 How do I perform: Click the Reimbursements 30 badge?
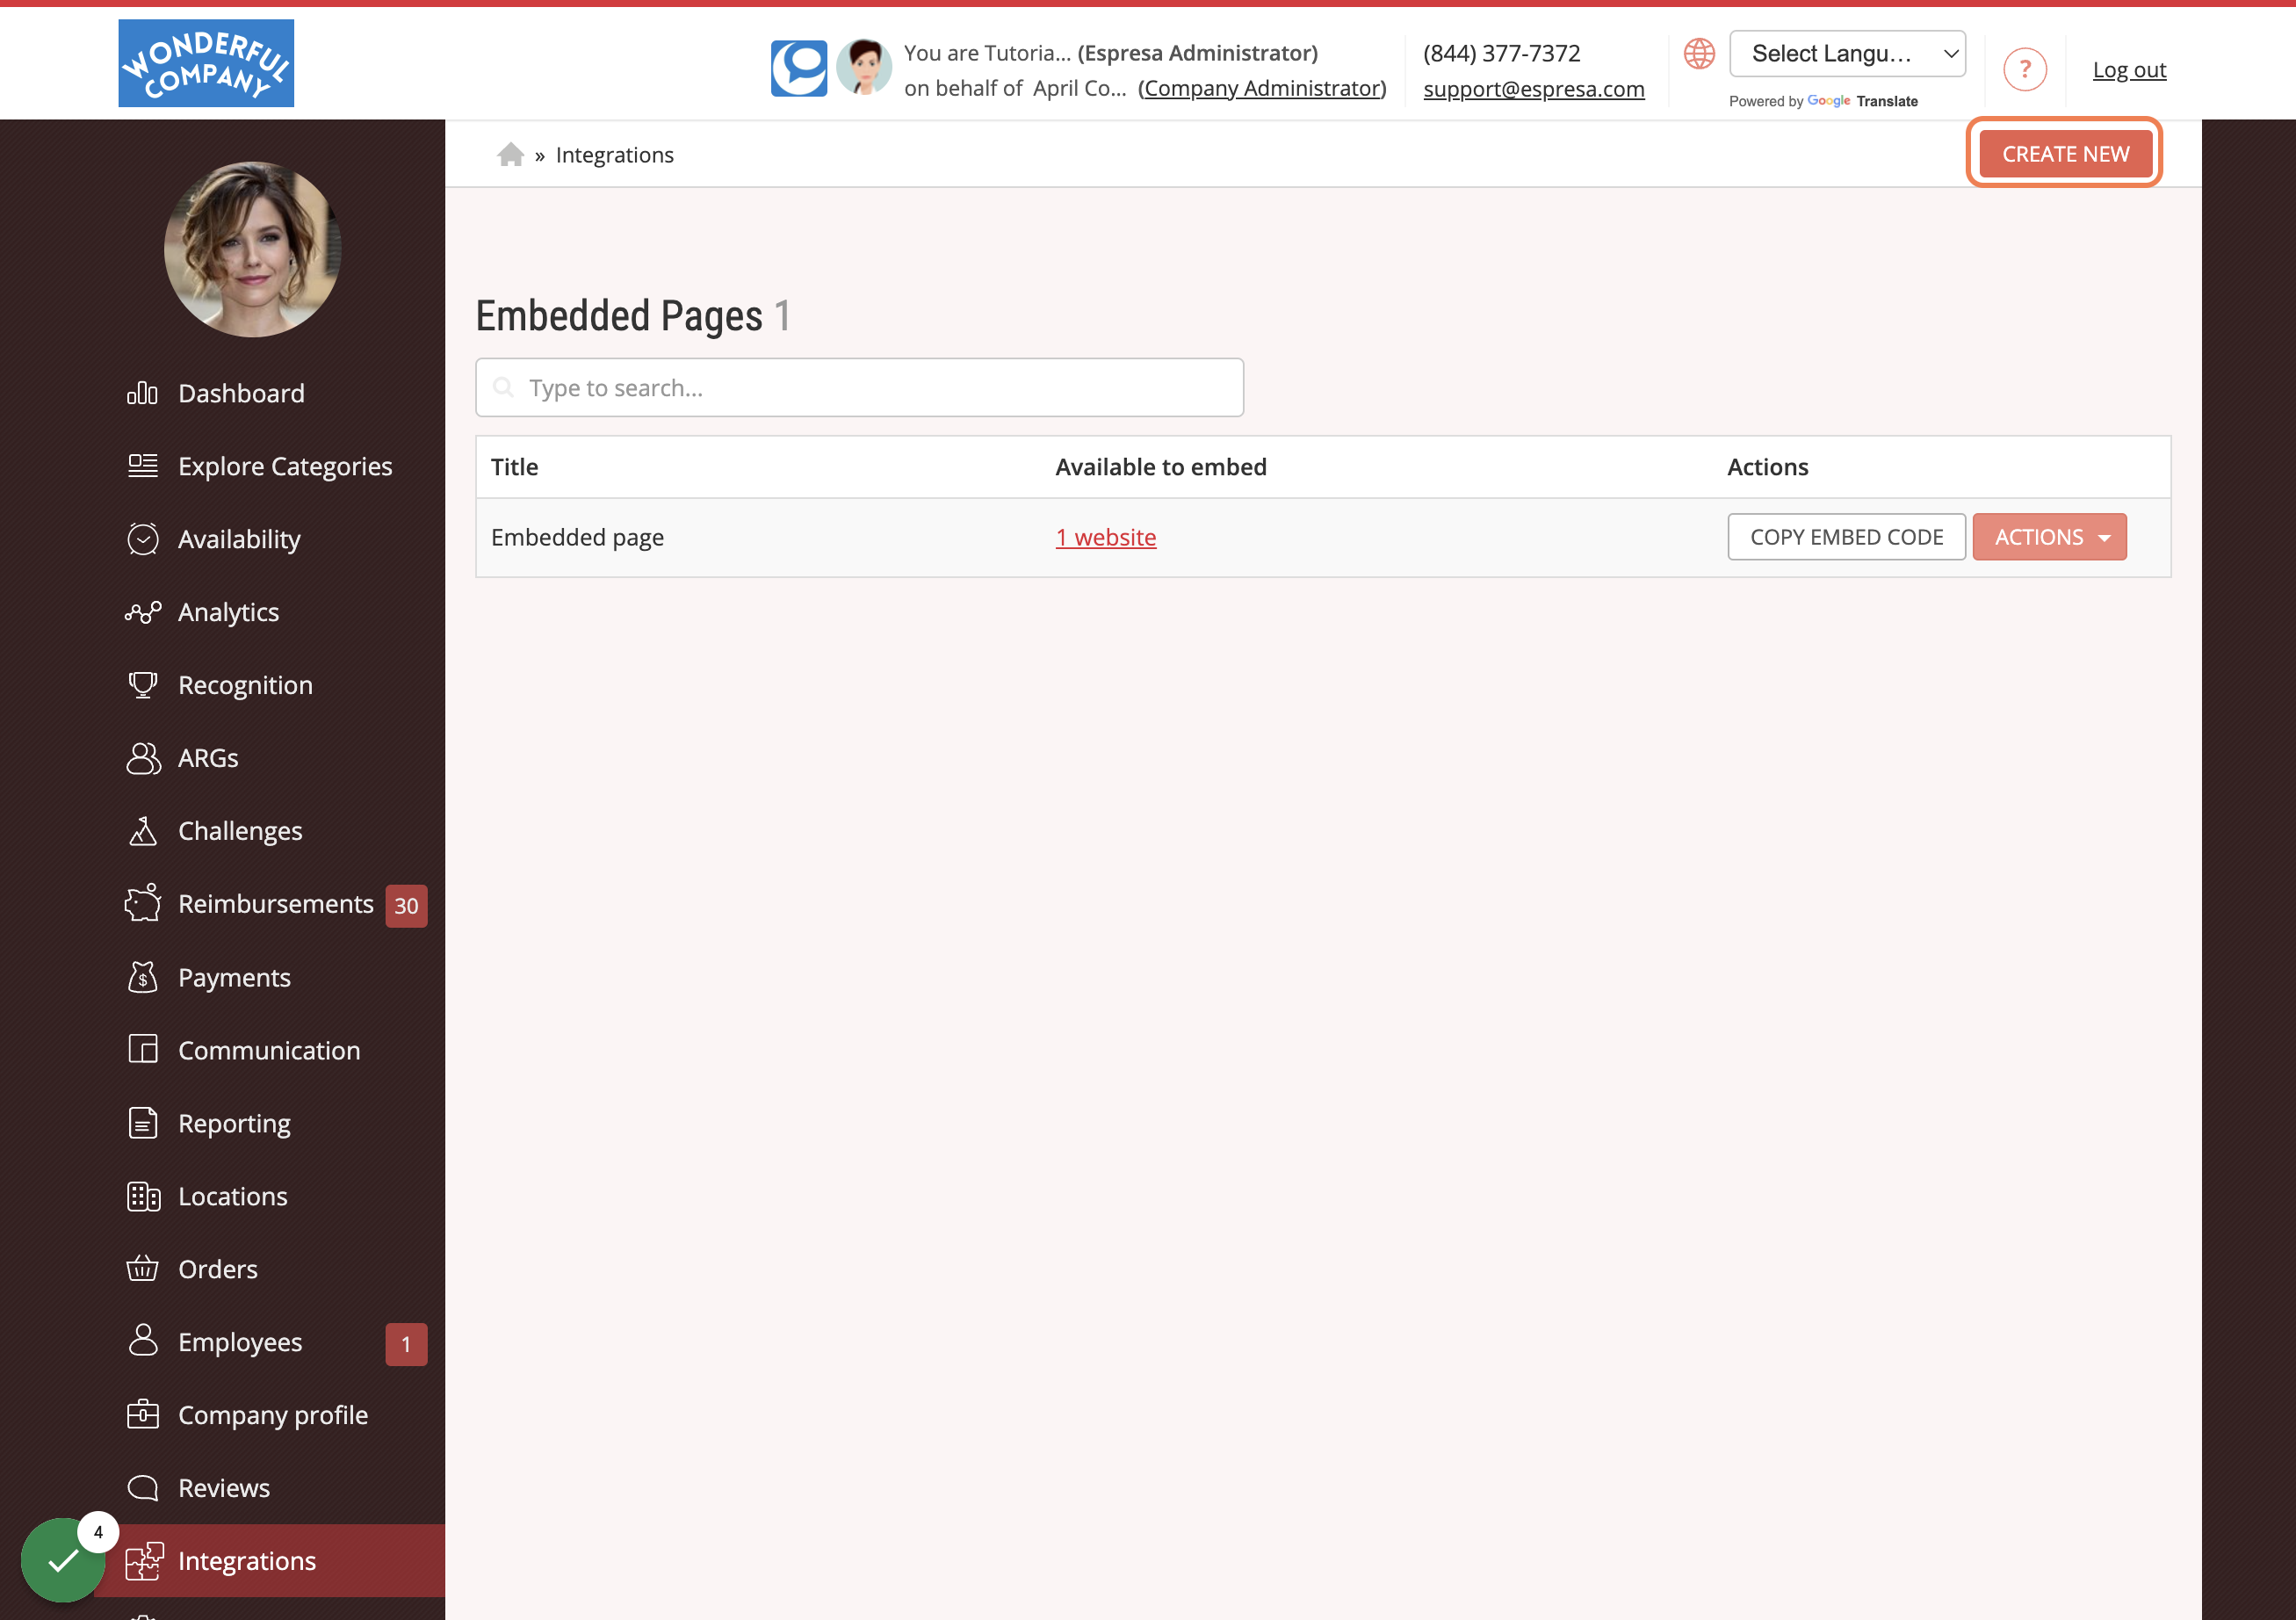click(406, 905)
